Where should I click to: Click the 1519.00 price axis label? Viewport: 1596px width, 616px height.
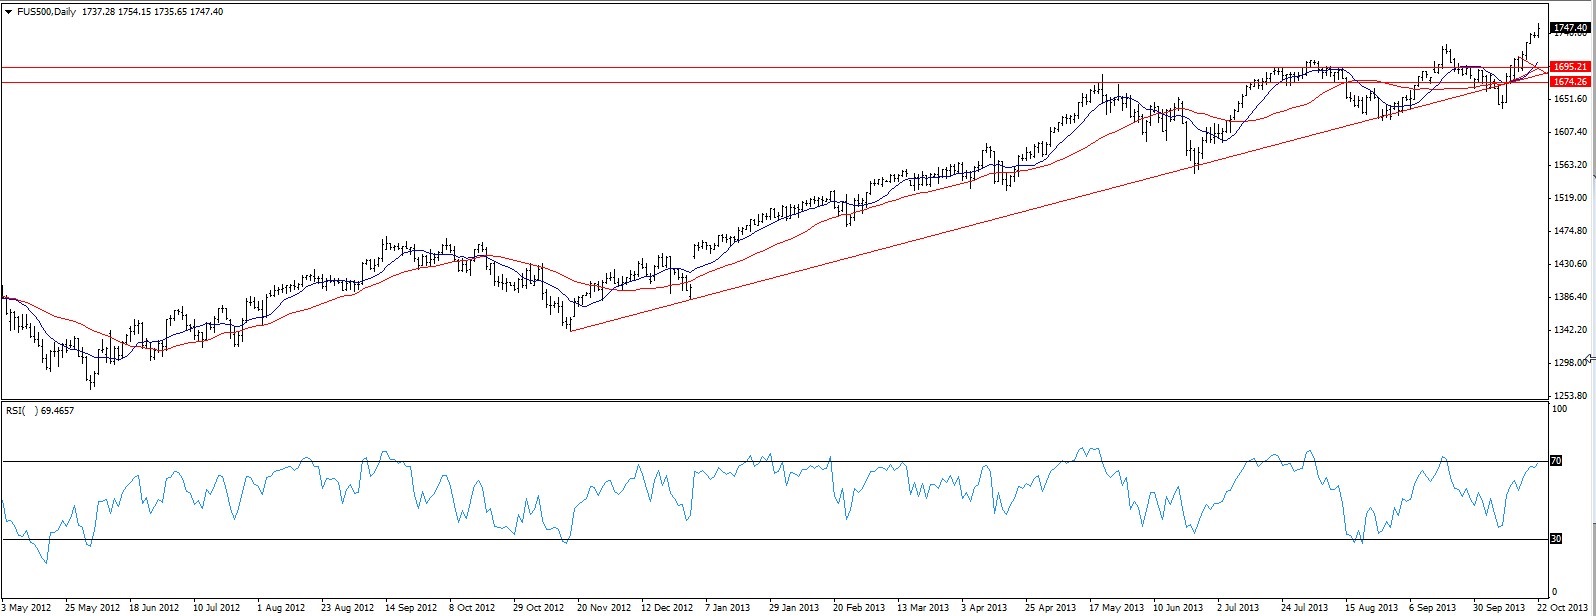(x=1572, y=198)
